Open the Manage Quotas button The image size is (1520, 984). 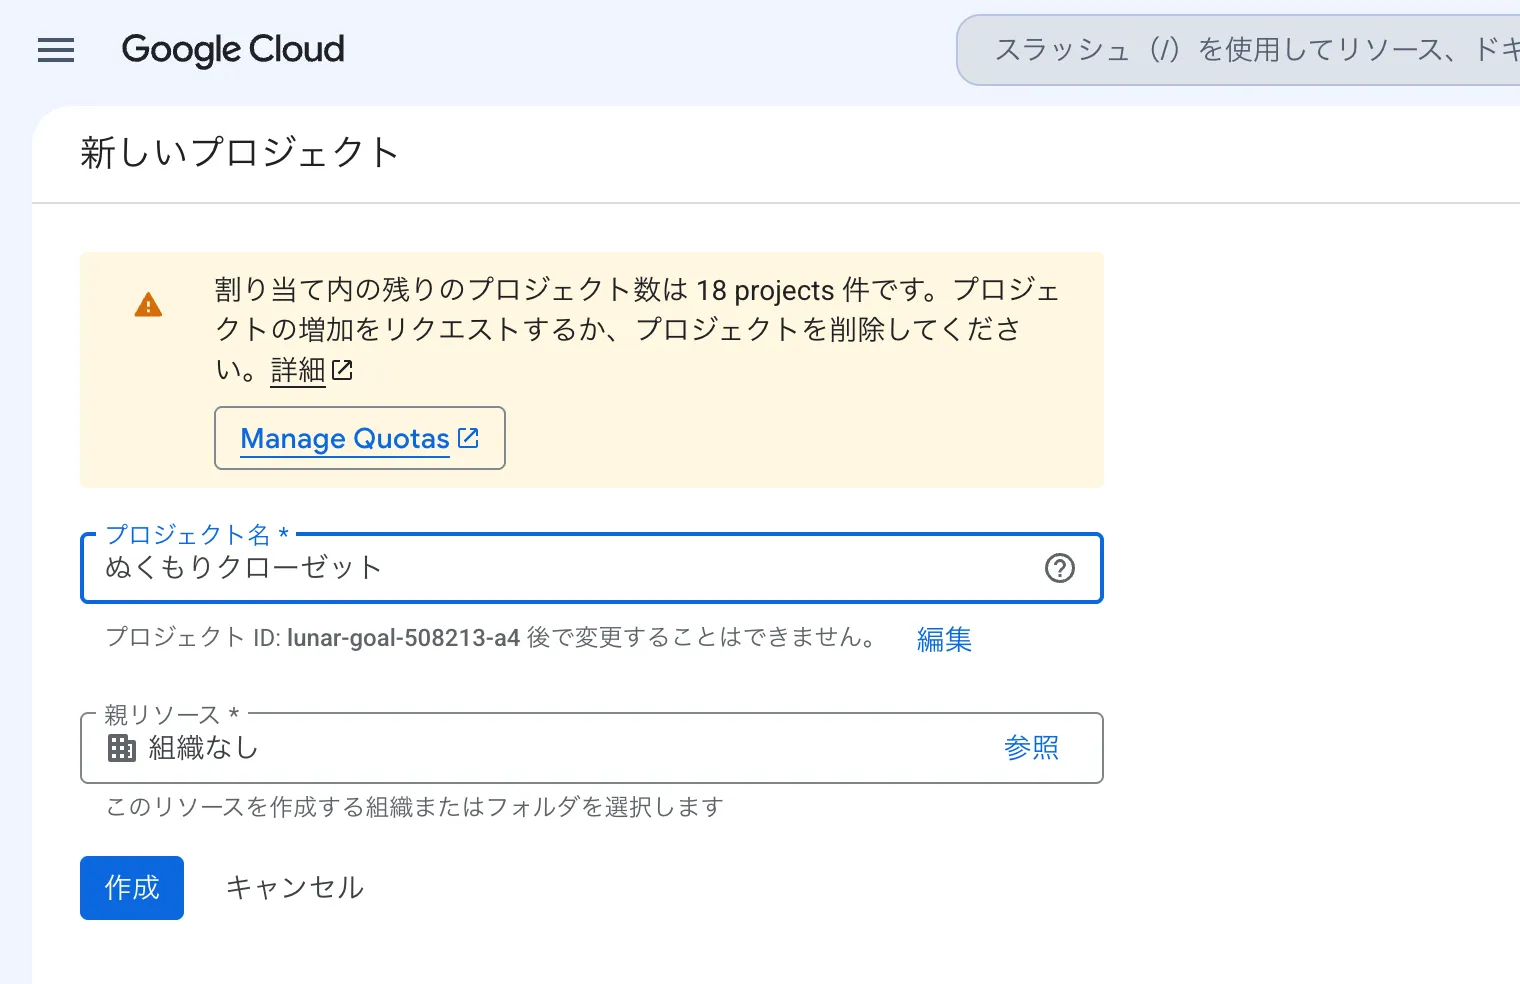(x=360, y=438)
